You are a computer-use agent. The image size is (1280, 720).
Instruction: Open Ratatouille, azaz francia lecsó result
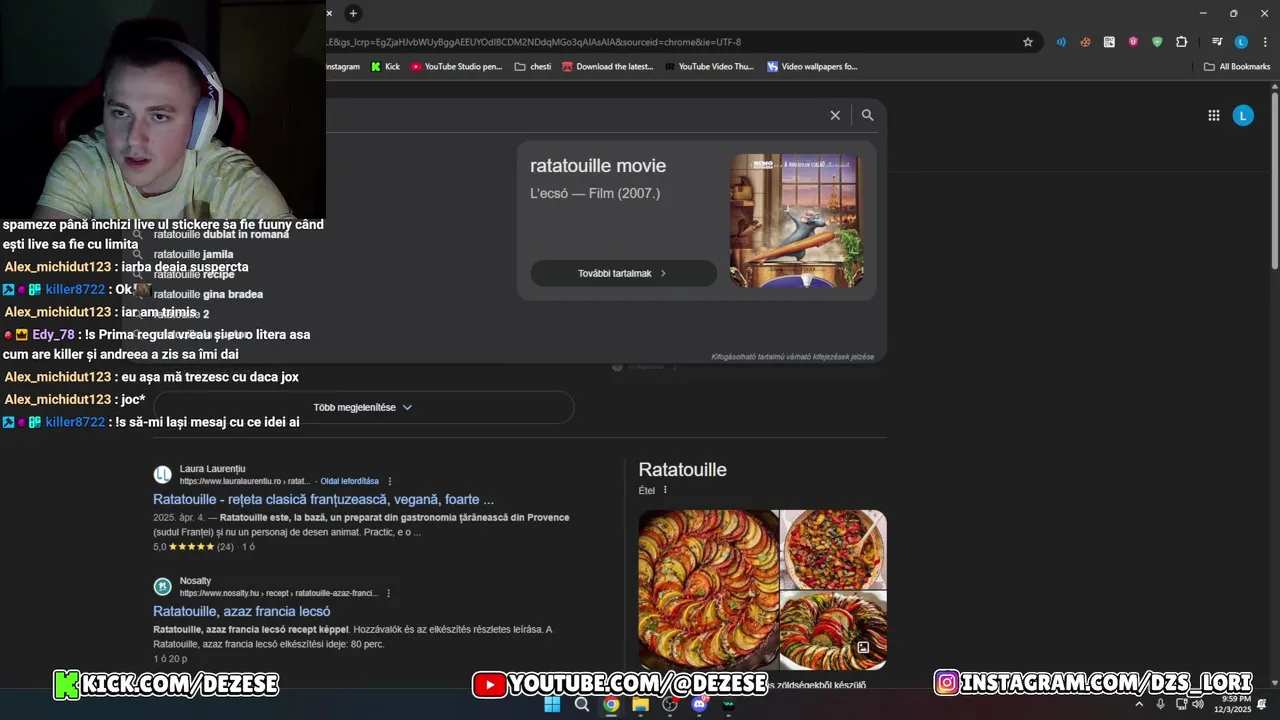click(241, 611)
